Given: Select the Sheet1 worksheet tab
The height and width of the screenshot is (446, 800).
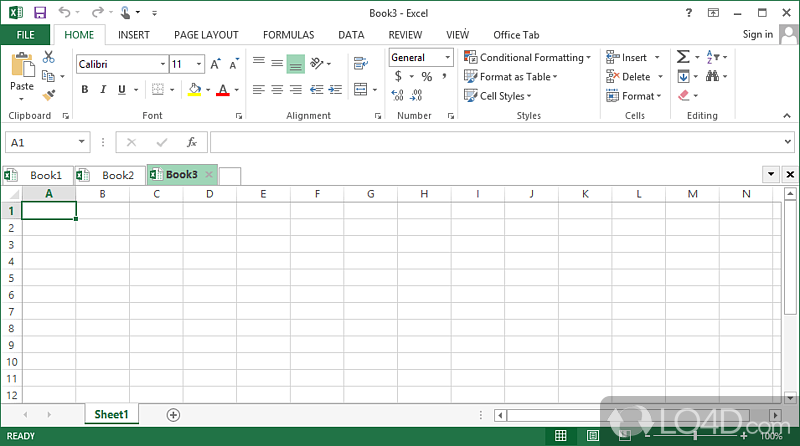Looking at the screenshot, I should click(111, 414).
